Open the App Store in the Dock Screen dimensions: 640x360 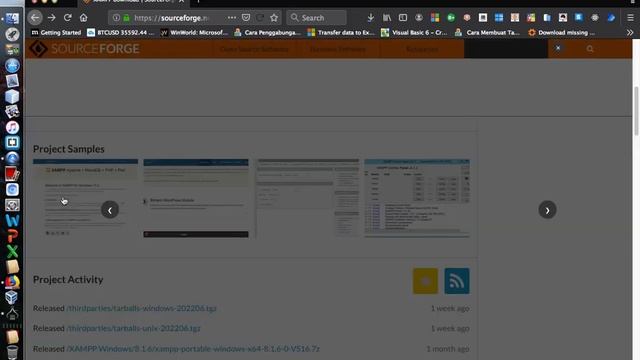coord(12,65)
